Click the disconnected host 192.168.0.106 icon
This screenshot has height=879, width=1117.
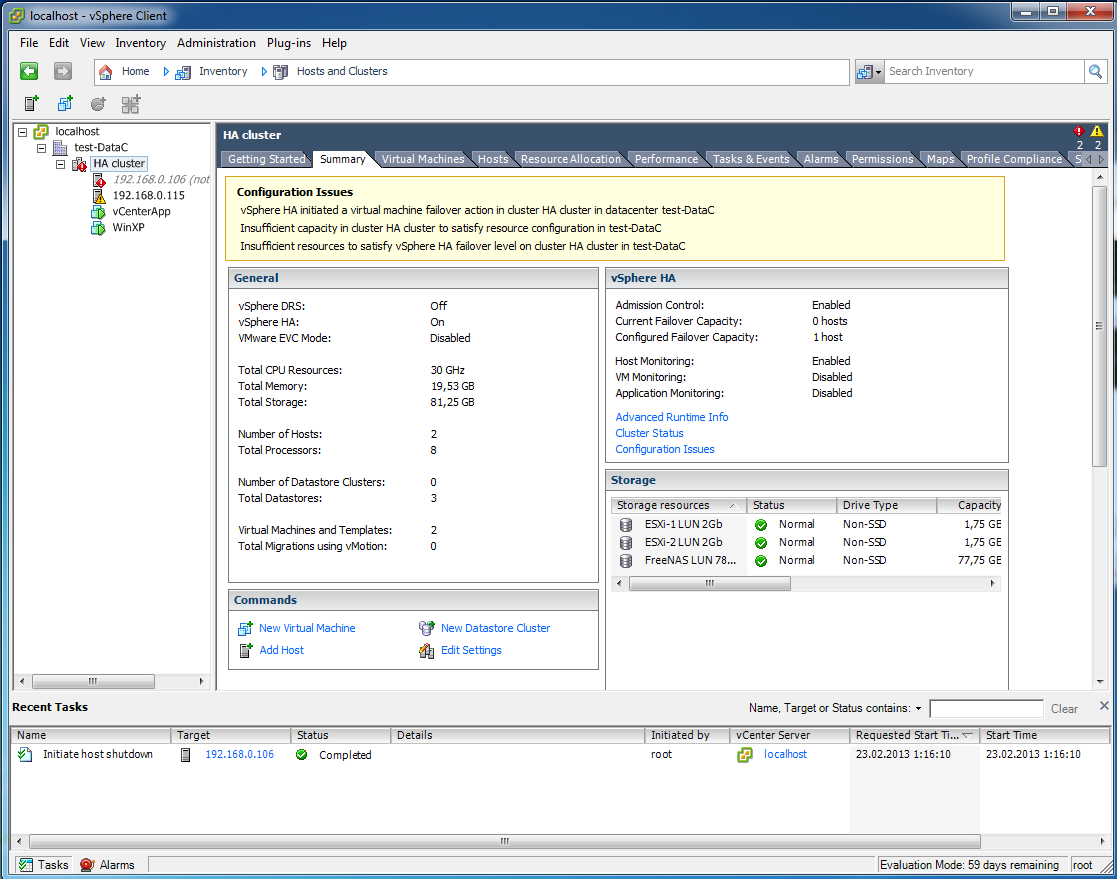[99, 180]
